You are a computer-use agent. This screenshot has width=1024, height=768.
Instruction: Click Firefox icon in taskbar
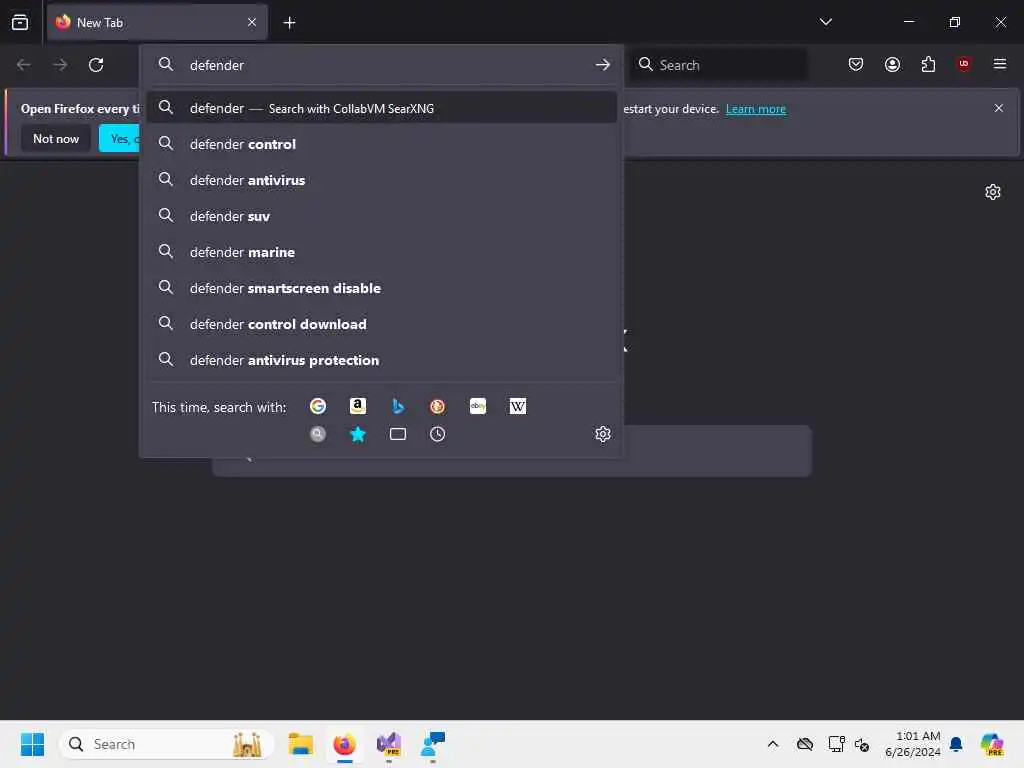[x=345, y=744]
